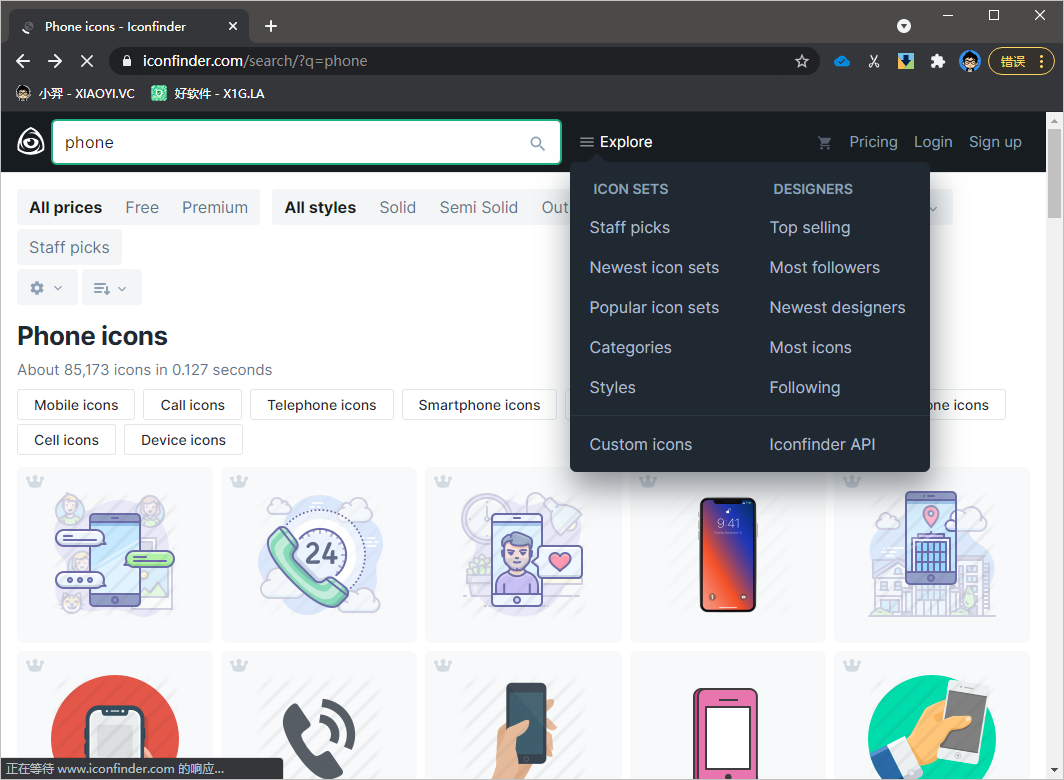Open the browser extensions puzzle icon
This screenshot has height=780, width=1064.
coord(938,61)
